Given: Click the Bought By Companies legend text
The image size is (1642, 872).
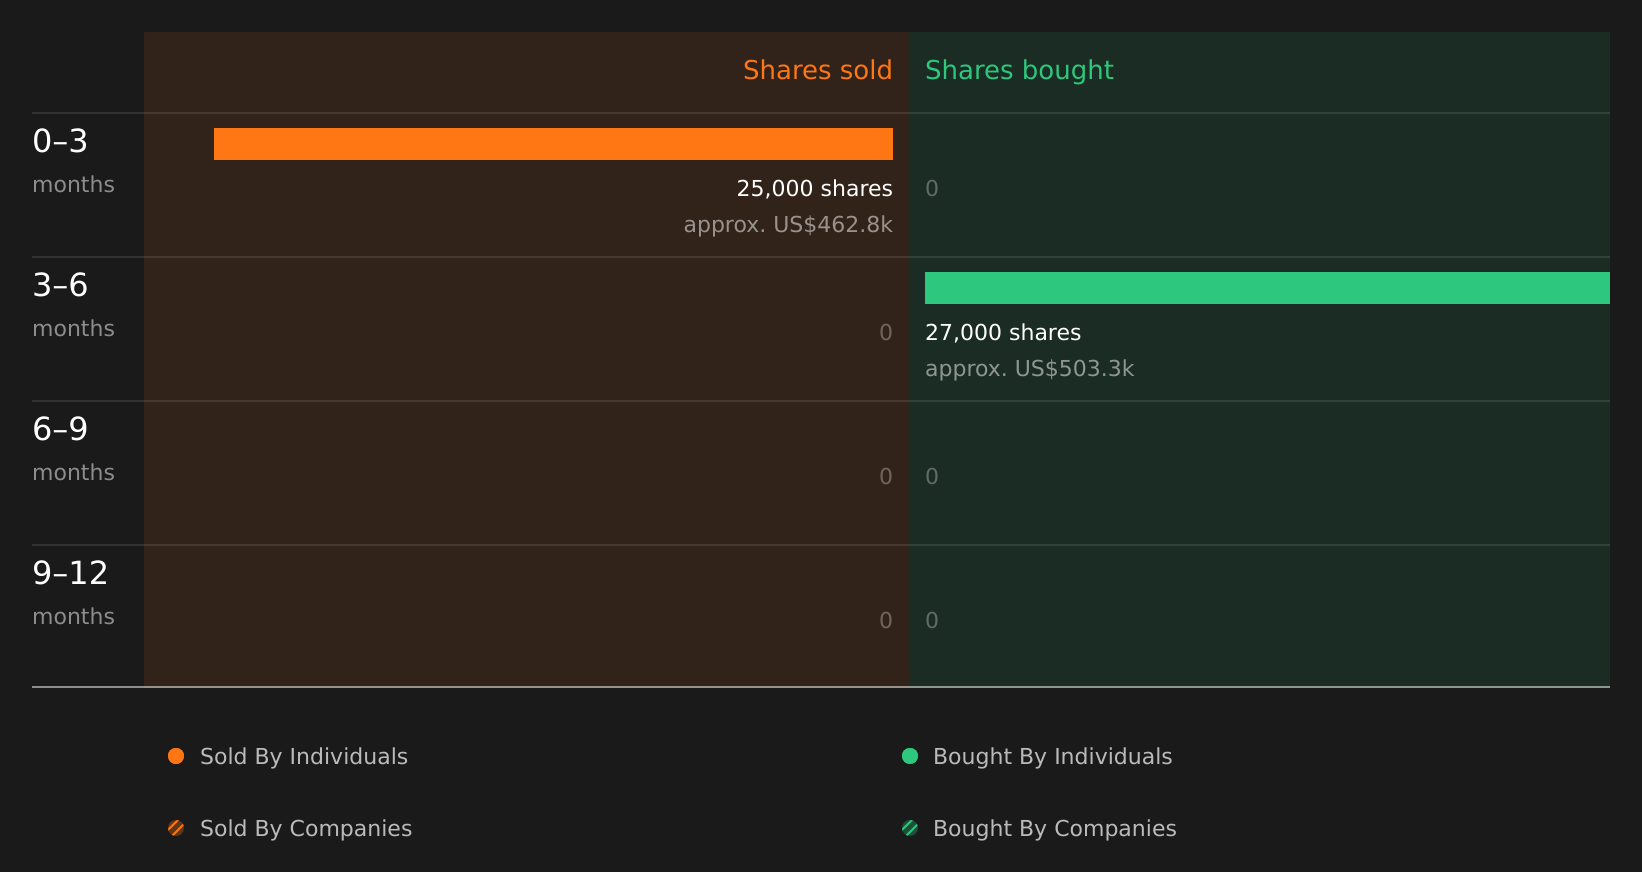Looking at the screenshot, I should coord(1054,828).
